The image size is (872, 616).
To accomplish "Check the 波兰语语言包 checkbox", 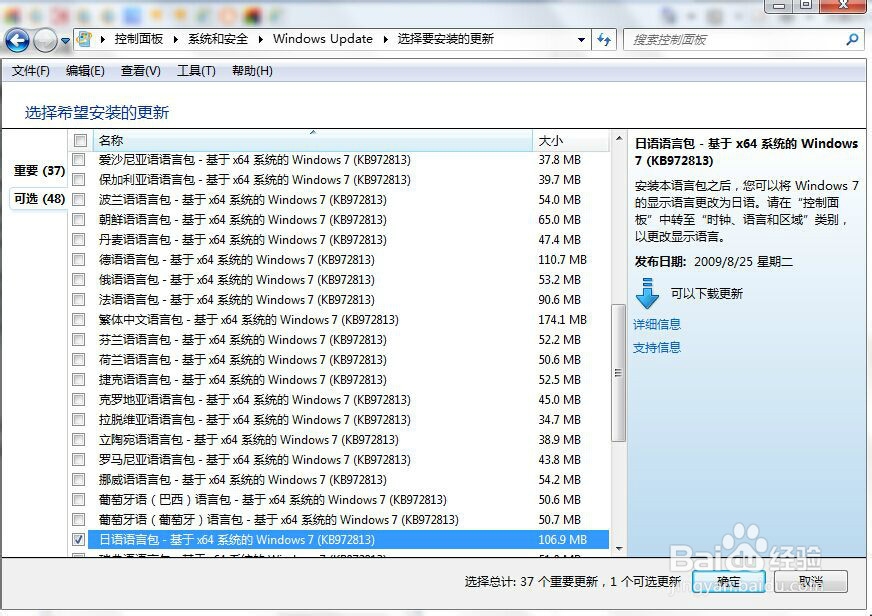I will coord(78,200).
